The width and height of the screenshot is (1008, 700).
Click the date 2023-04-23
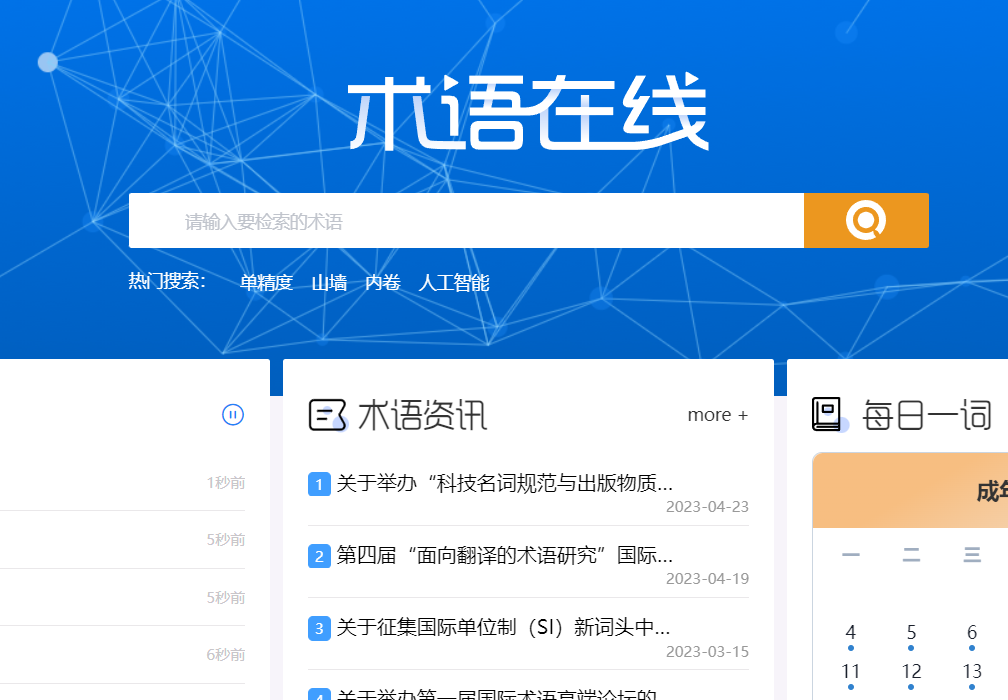[x=707, y=507]
